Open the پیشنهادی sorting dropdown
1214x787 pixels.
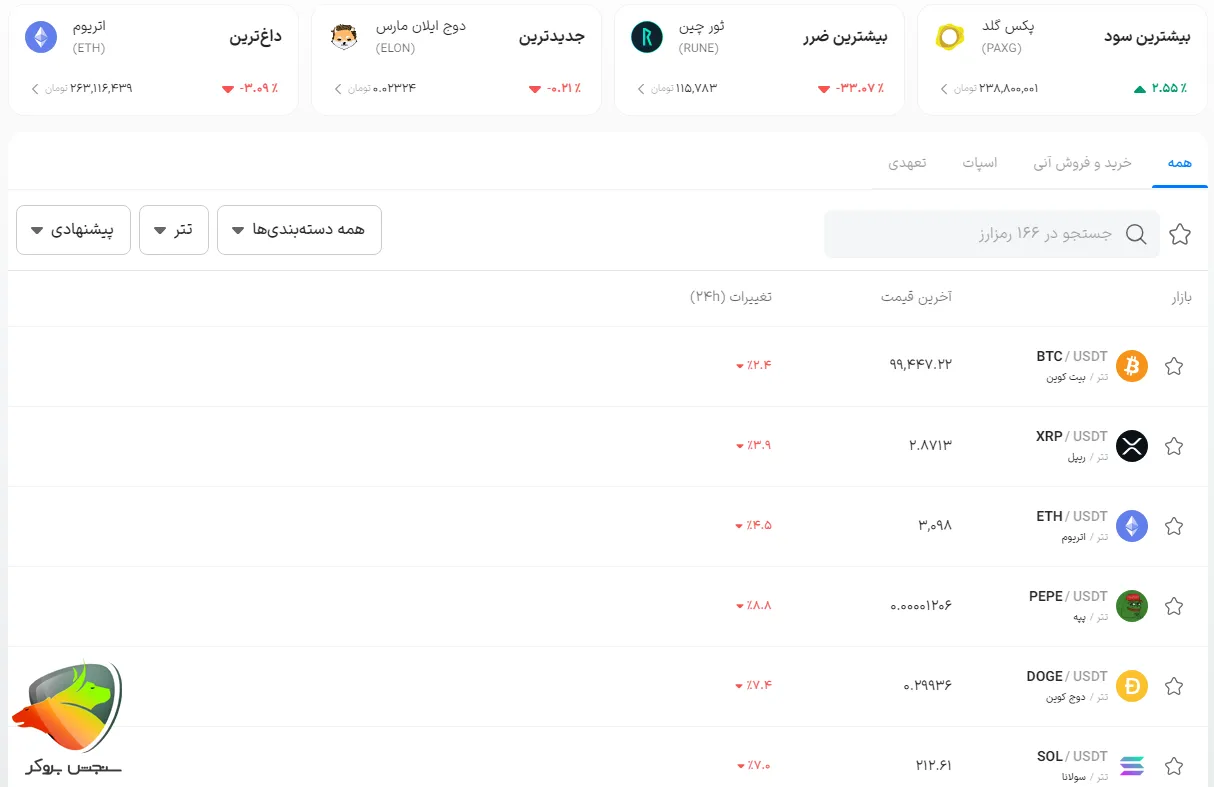coord(73,229)
